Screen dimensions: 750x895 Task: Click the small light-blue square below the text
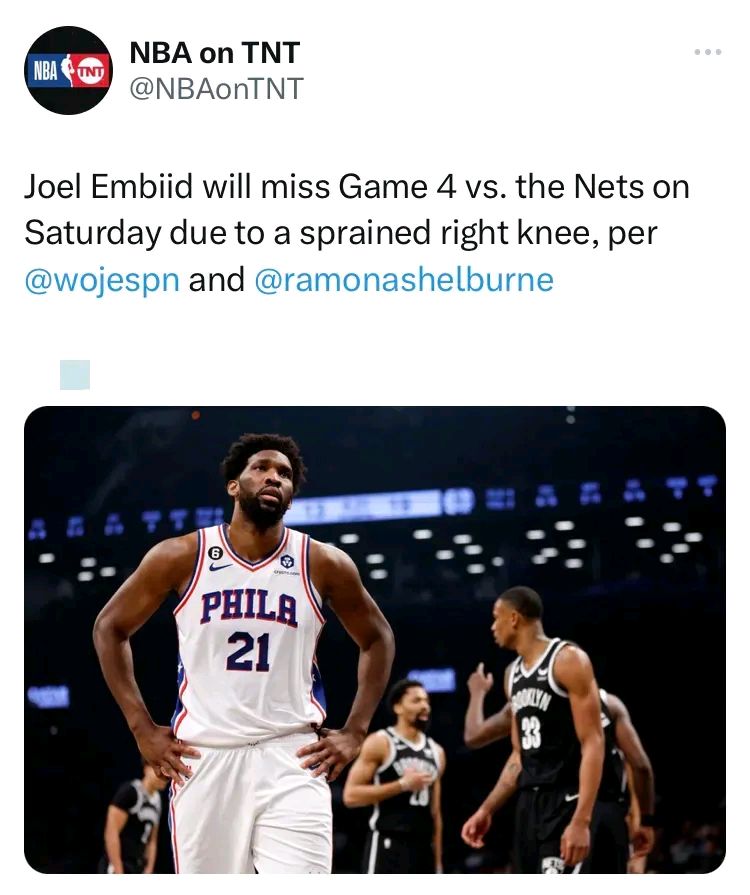tap(75, 374)
